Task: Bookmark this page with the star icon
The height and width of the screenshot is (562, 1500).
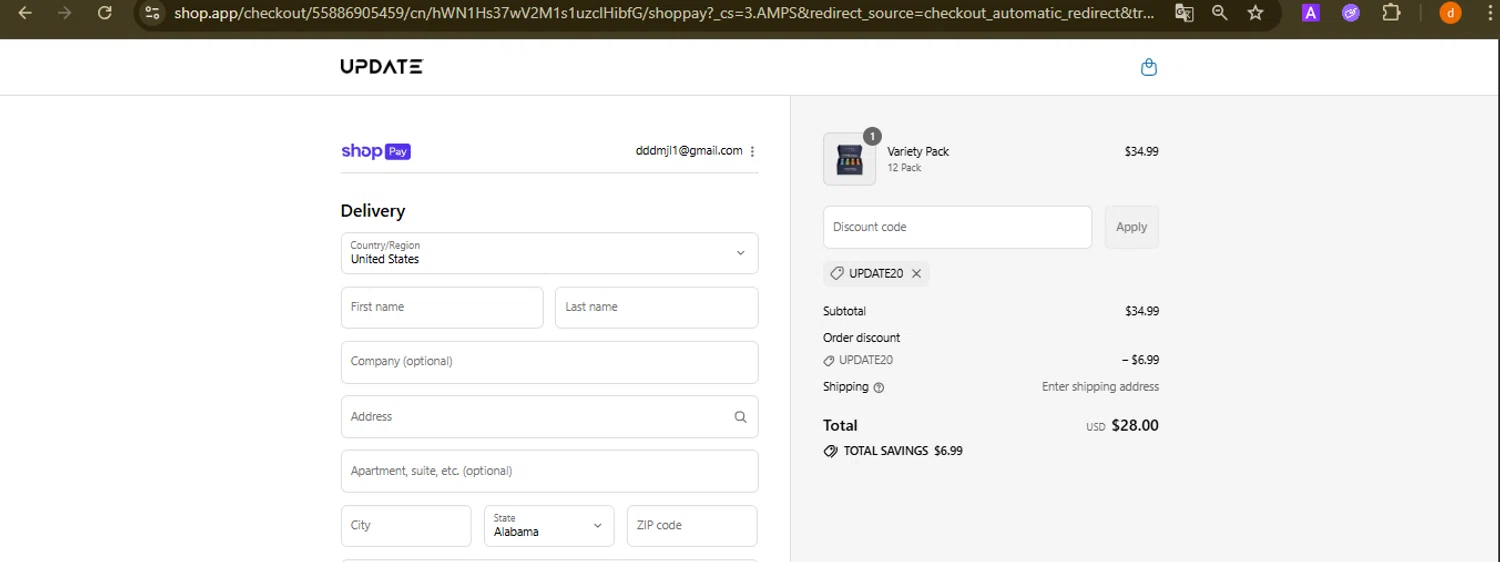Action: [x=1256, y=13]
